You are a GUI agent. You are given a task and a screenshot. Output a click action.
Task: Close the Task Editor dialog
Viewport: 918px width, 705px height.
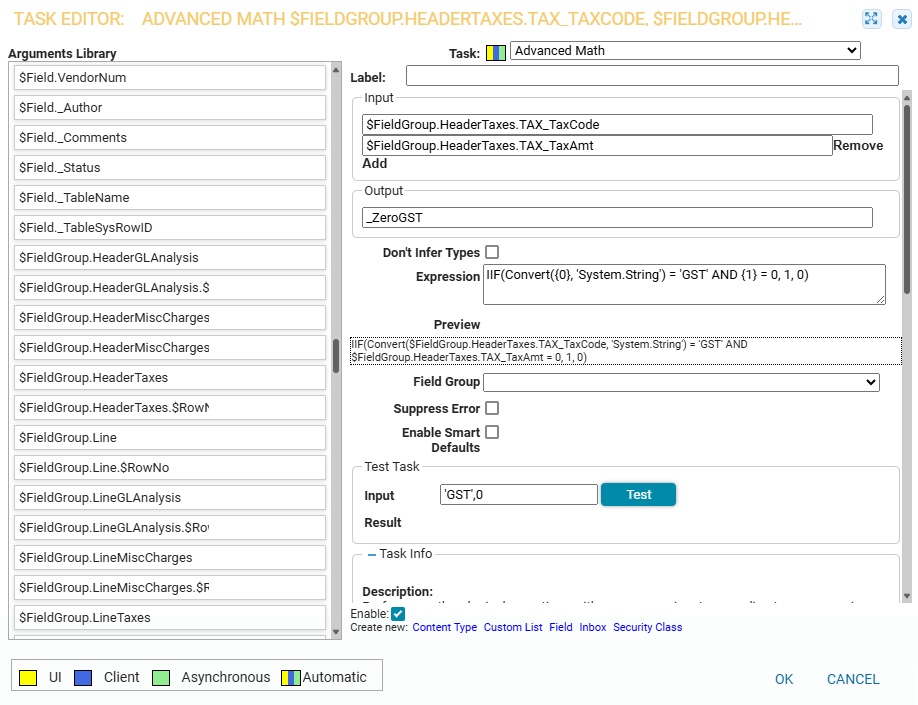pos(902,19)
